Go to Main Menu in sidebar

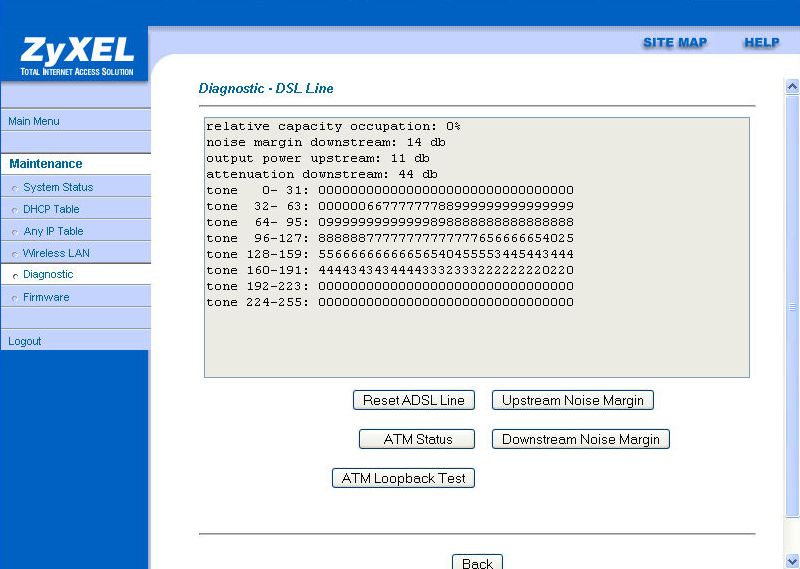(x=34, y=121)
